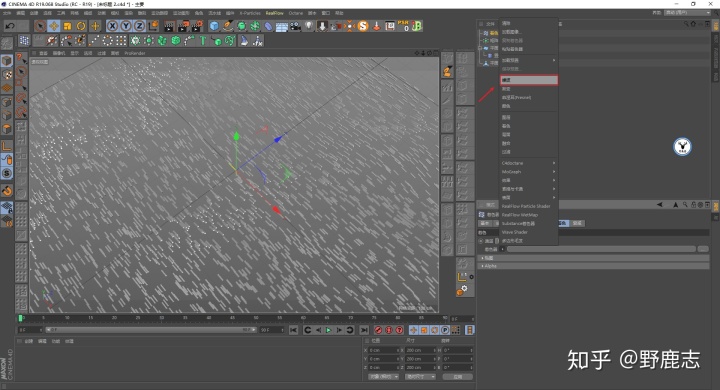
Task: Toggle the Z axis lock
Action: click(x=139, y=26)
